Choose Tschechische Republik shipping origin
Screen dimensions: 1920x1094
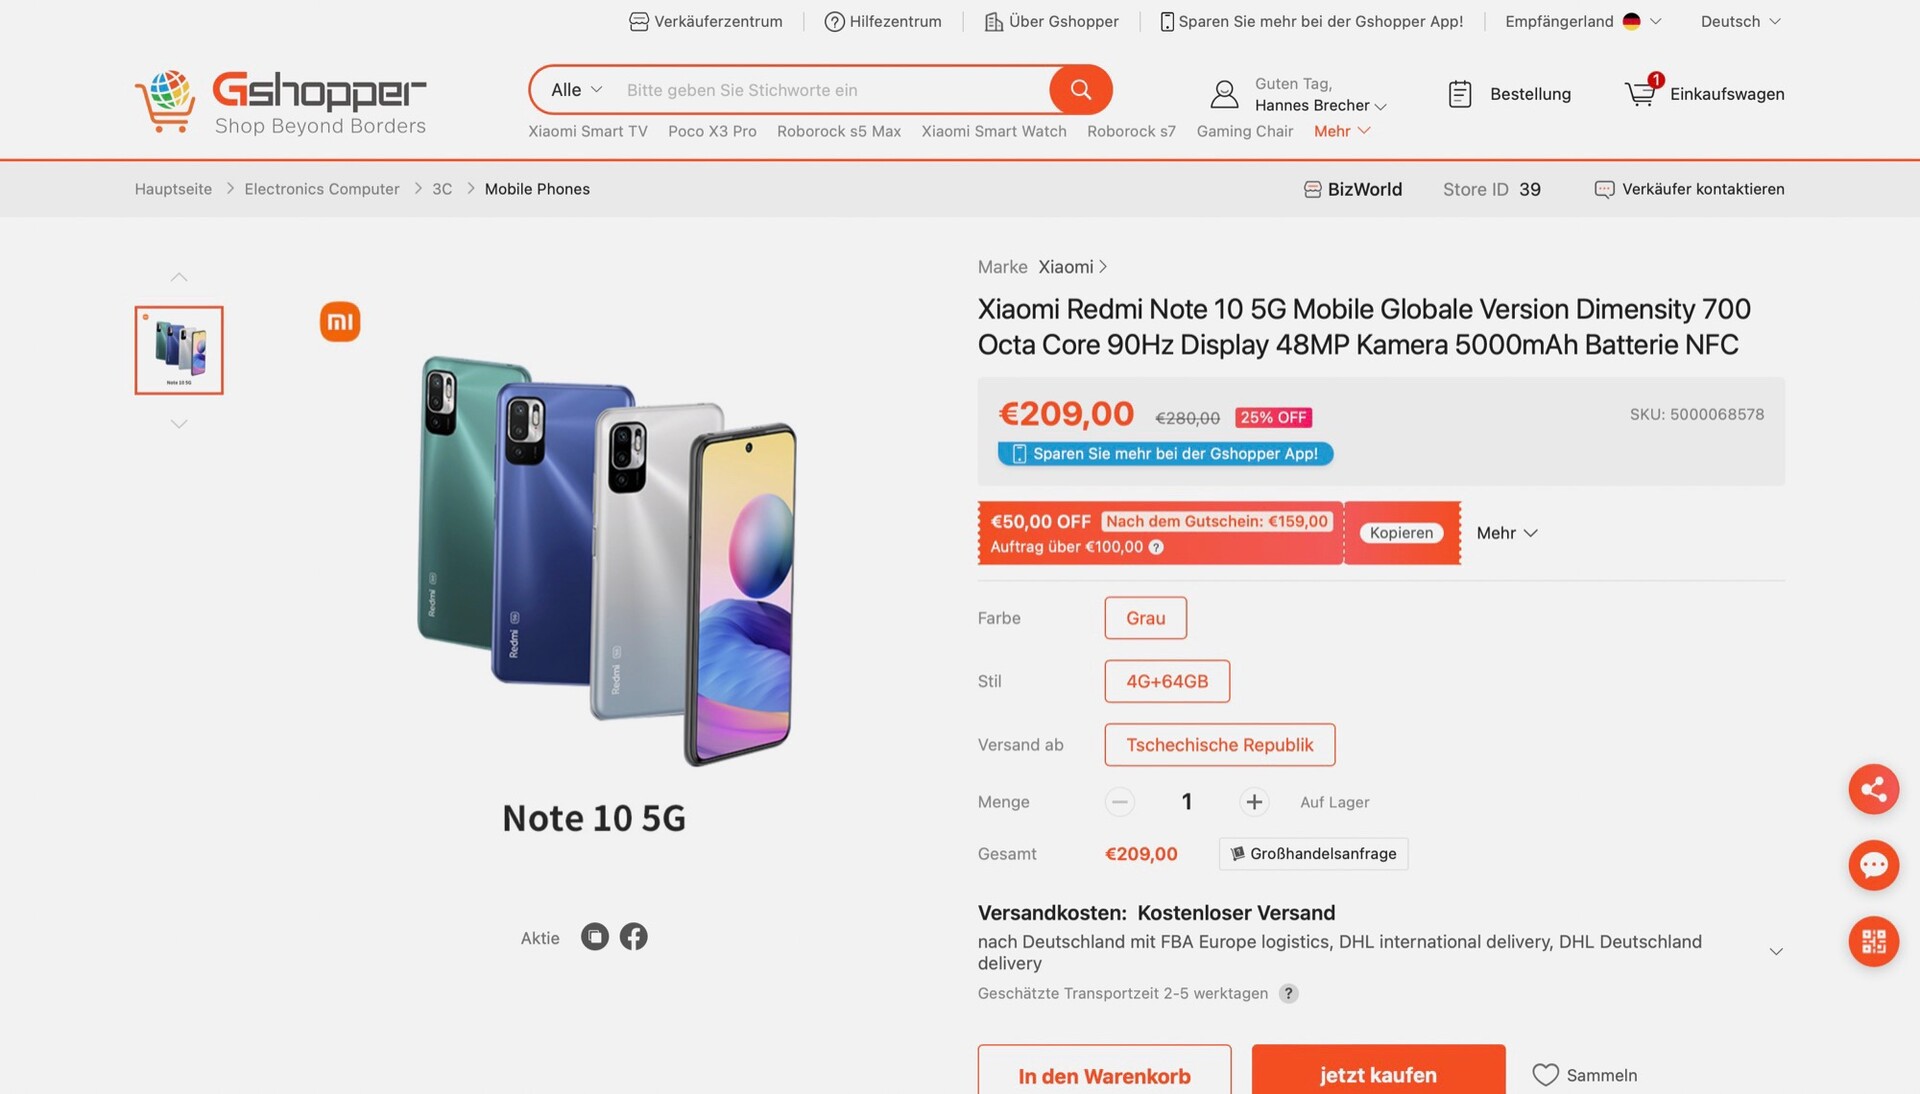click(x=1219, y=745)
